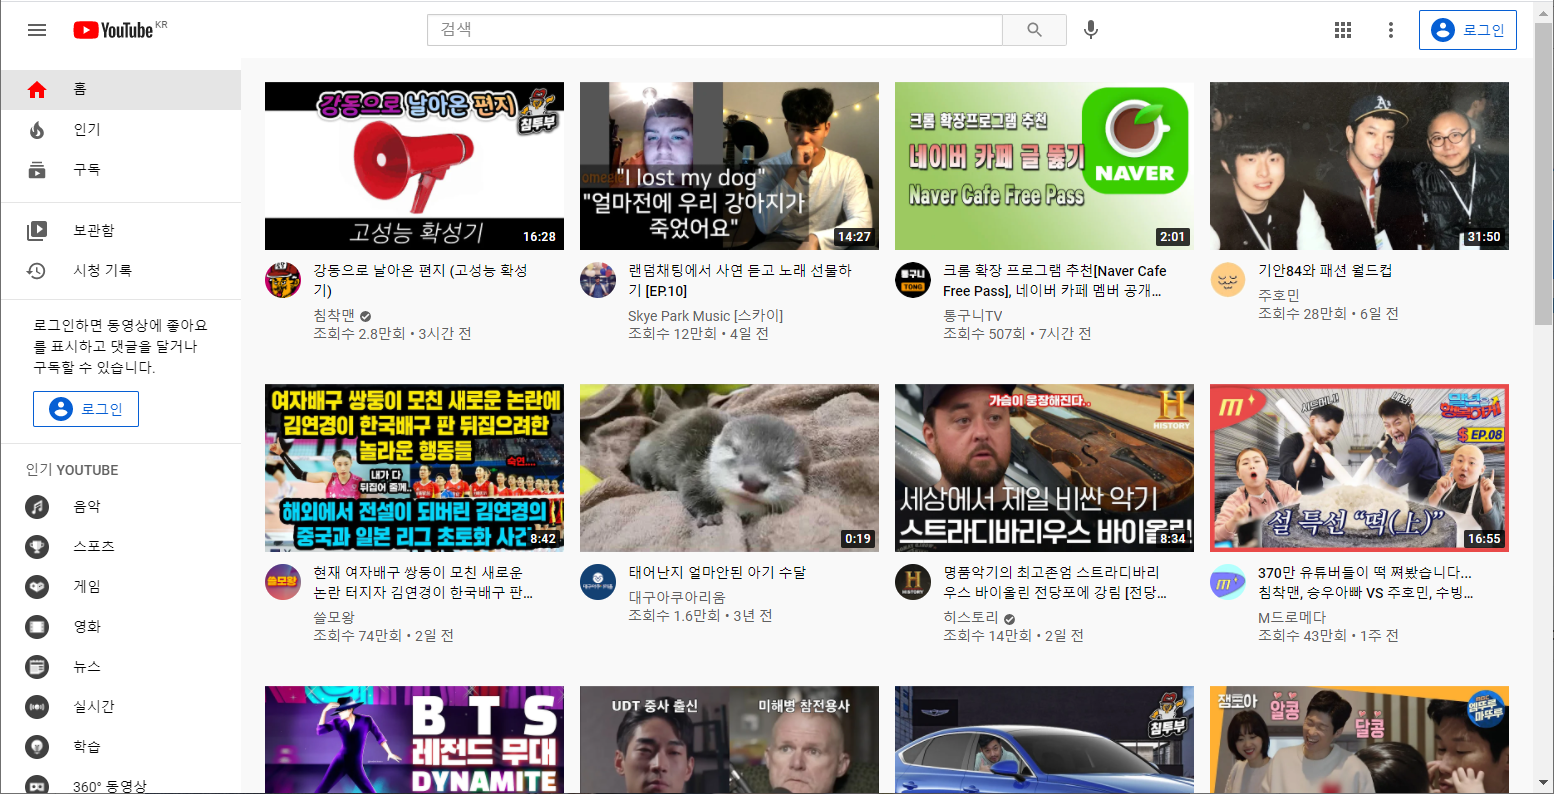This screenshot has width=1554, height=794.
Task: Click the M드로메다 channel avatar
Action: coord(1228,582)
